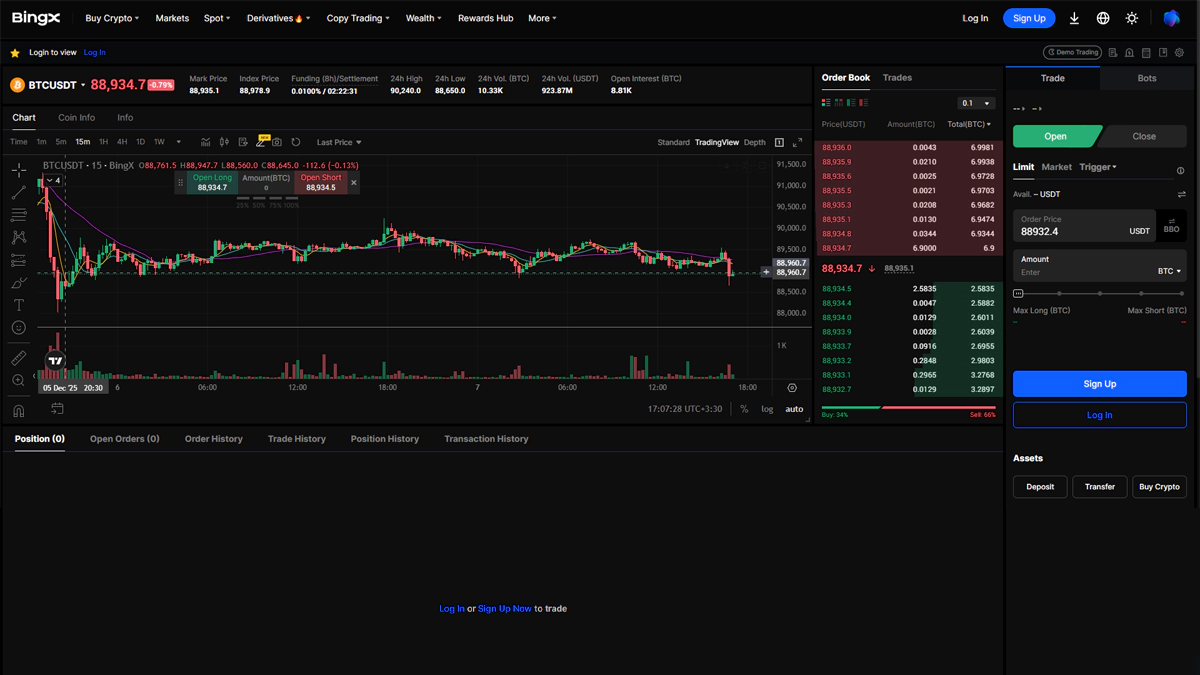Select the trend line drawing tool
Viewport: 1200px width, 675px height.
pyautogui.click(x=18, y=192)
